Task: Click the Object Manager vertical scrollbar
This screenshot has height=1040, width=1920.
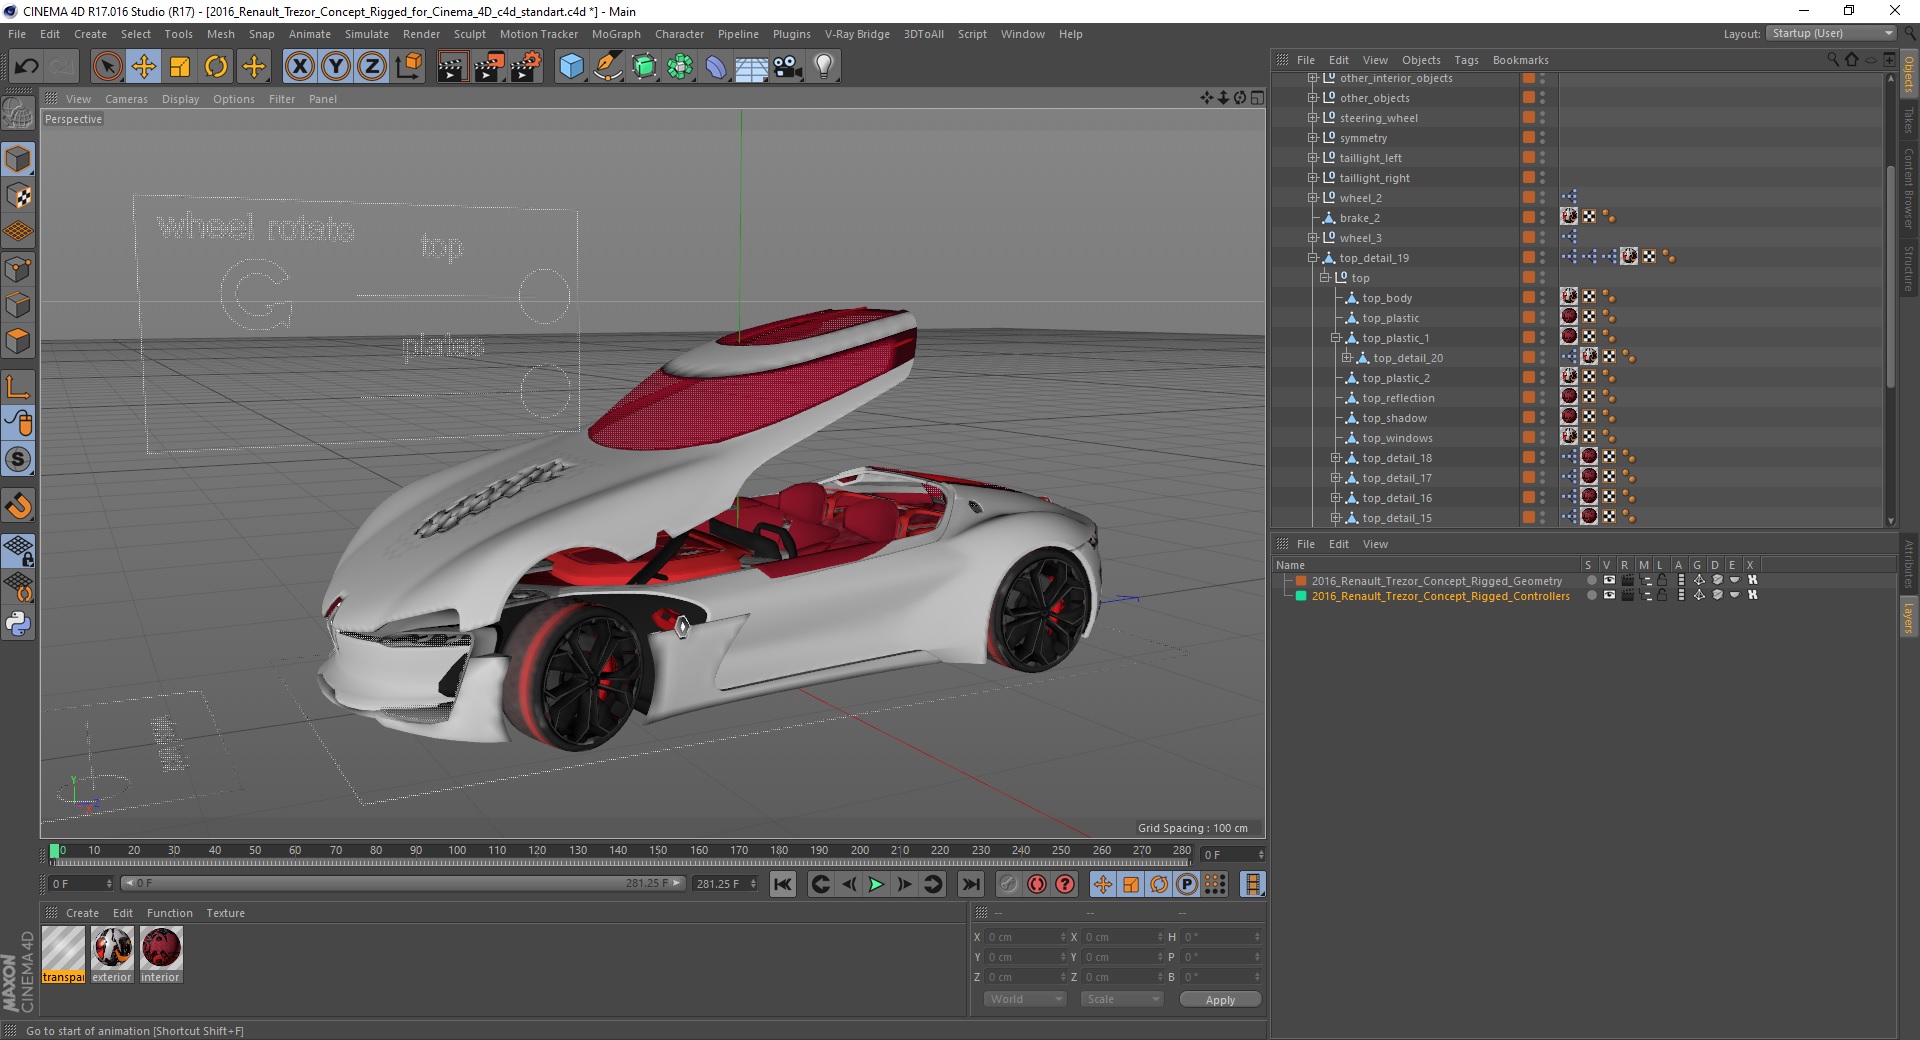Action: click(1890, 275)
